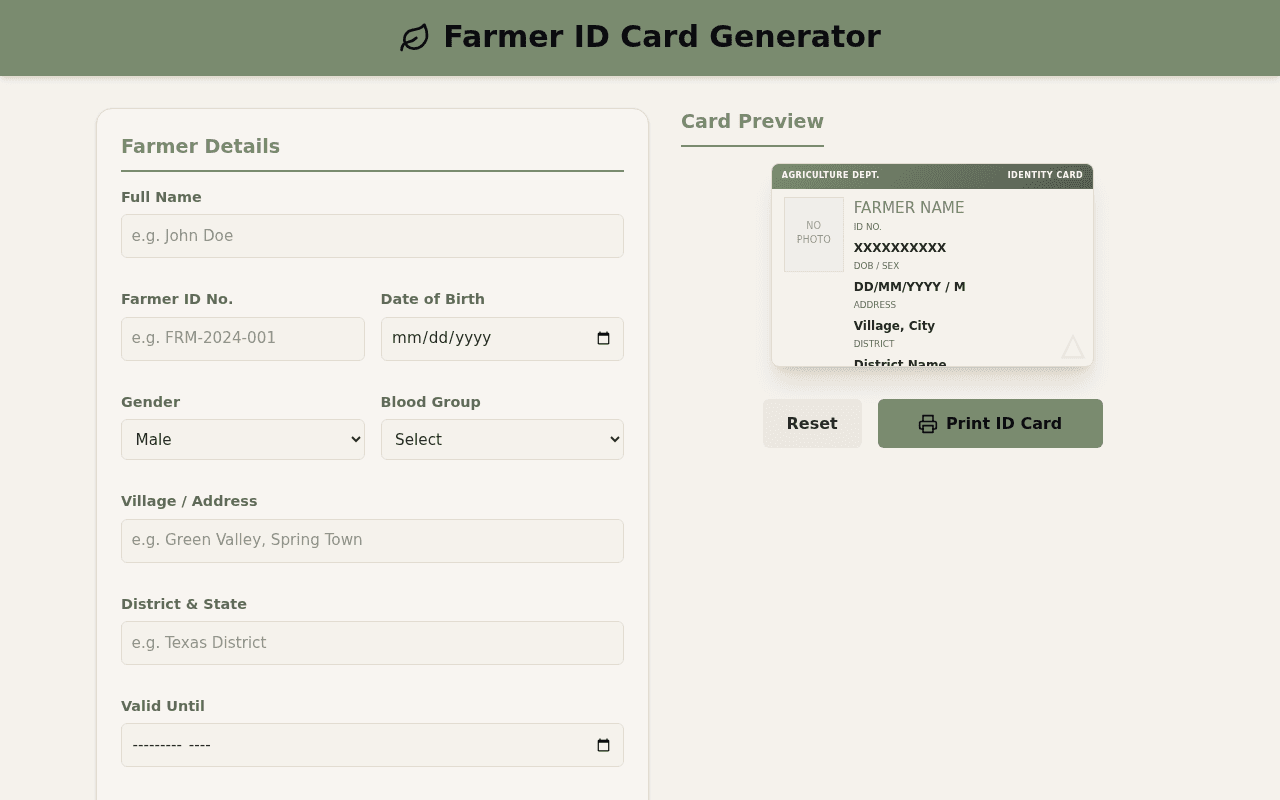This screenshot has height=800, width=1280.
Task: Click the Farmer ID Card Generator title
Action: 662,37
